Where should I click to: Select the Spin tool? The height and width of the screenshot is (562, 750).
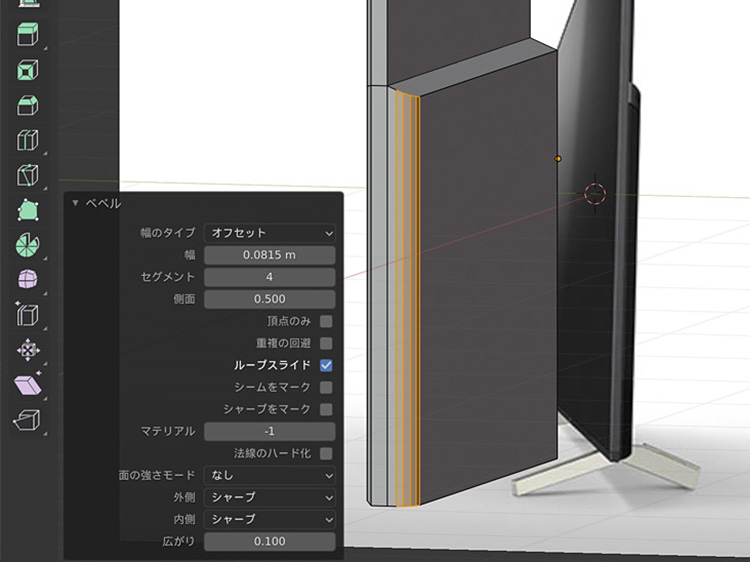[x=28, y=245]
